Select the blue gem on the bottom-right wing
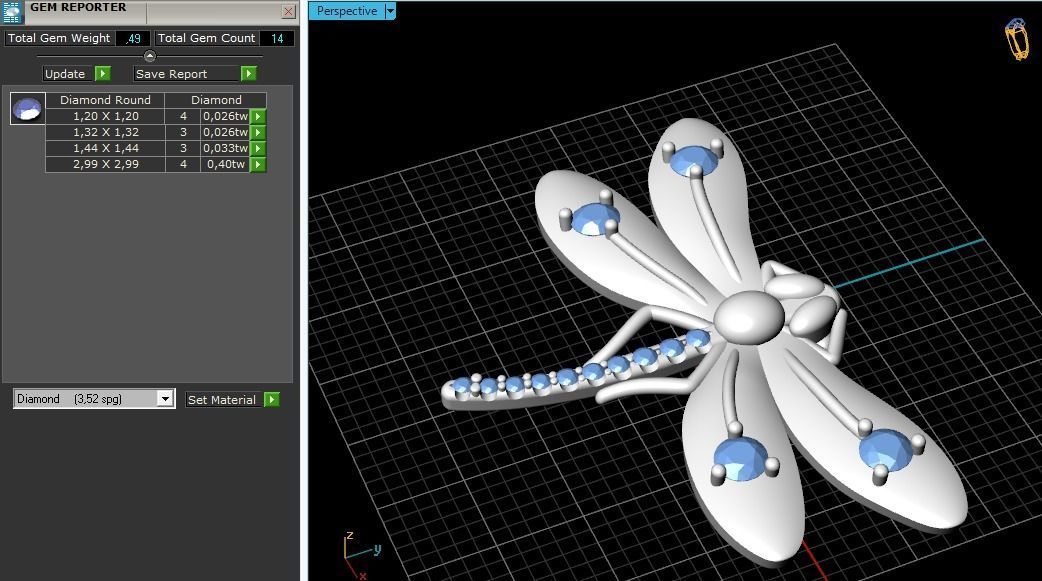The height and width of the screenshot is (581, 1042). pos(885,449)
